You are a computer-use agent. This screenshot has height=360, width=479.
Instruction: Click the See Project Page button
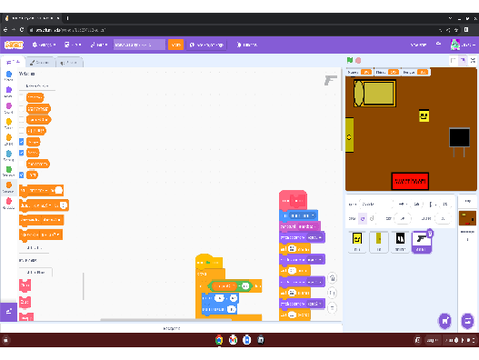(207, 45)
